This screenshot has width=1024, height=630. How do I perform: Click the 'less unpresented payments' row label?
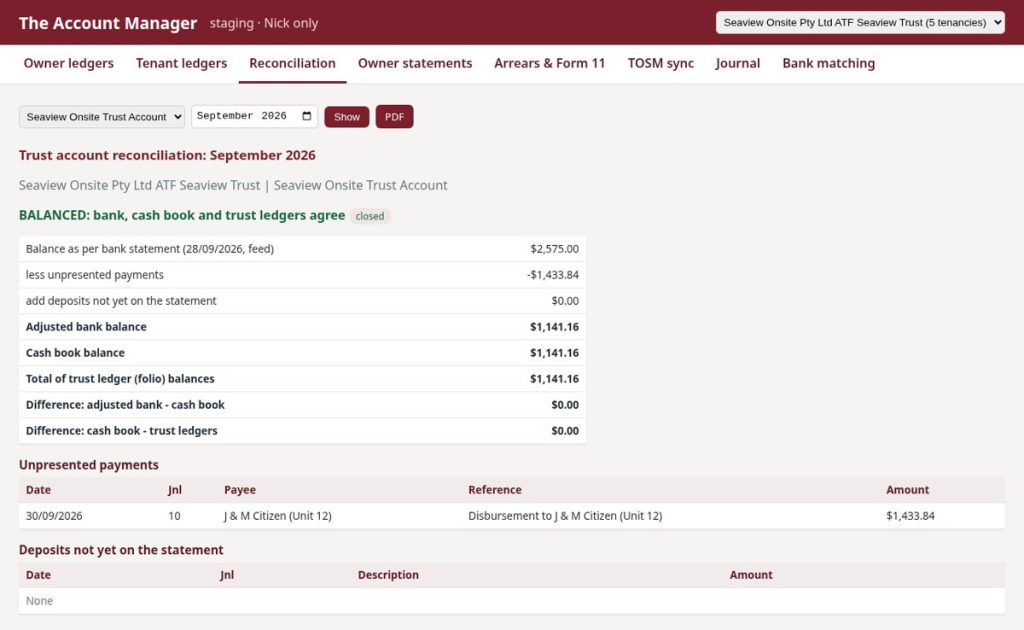[x=95, y=275]
